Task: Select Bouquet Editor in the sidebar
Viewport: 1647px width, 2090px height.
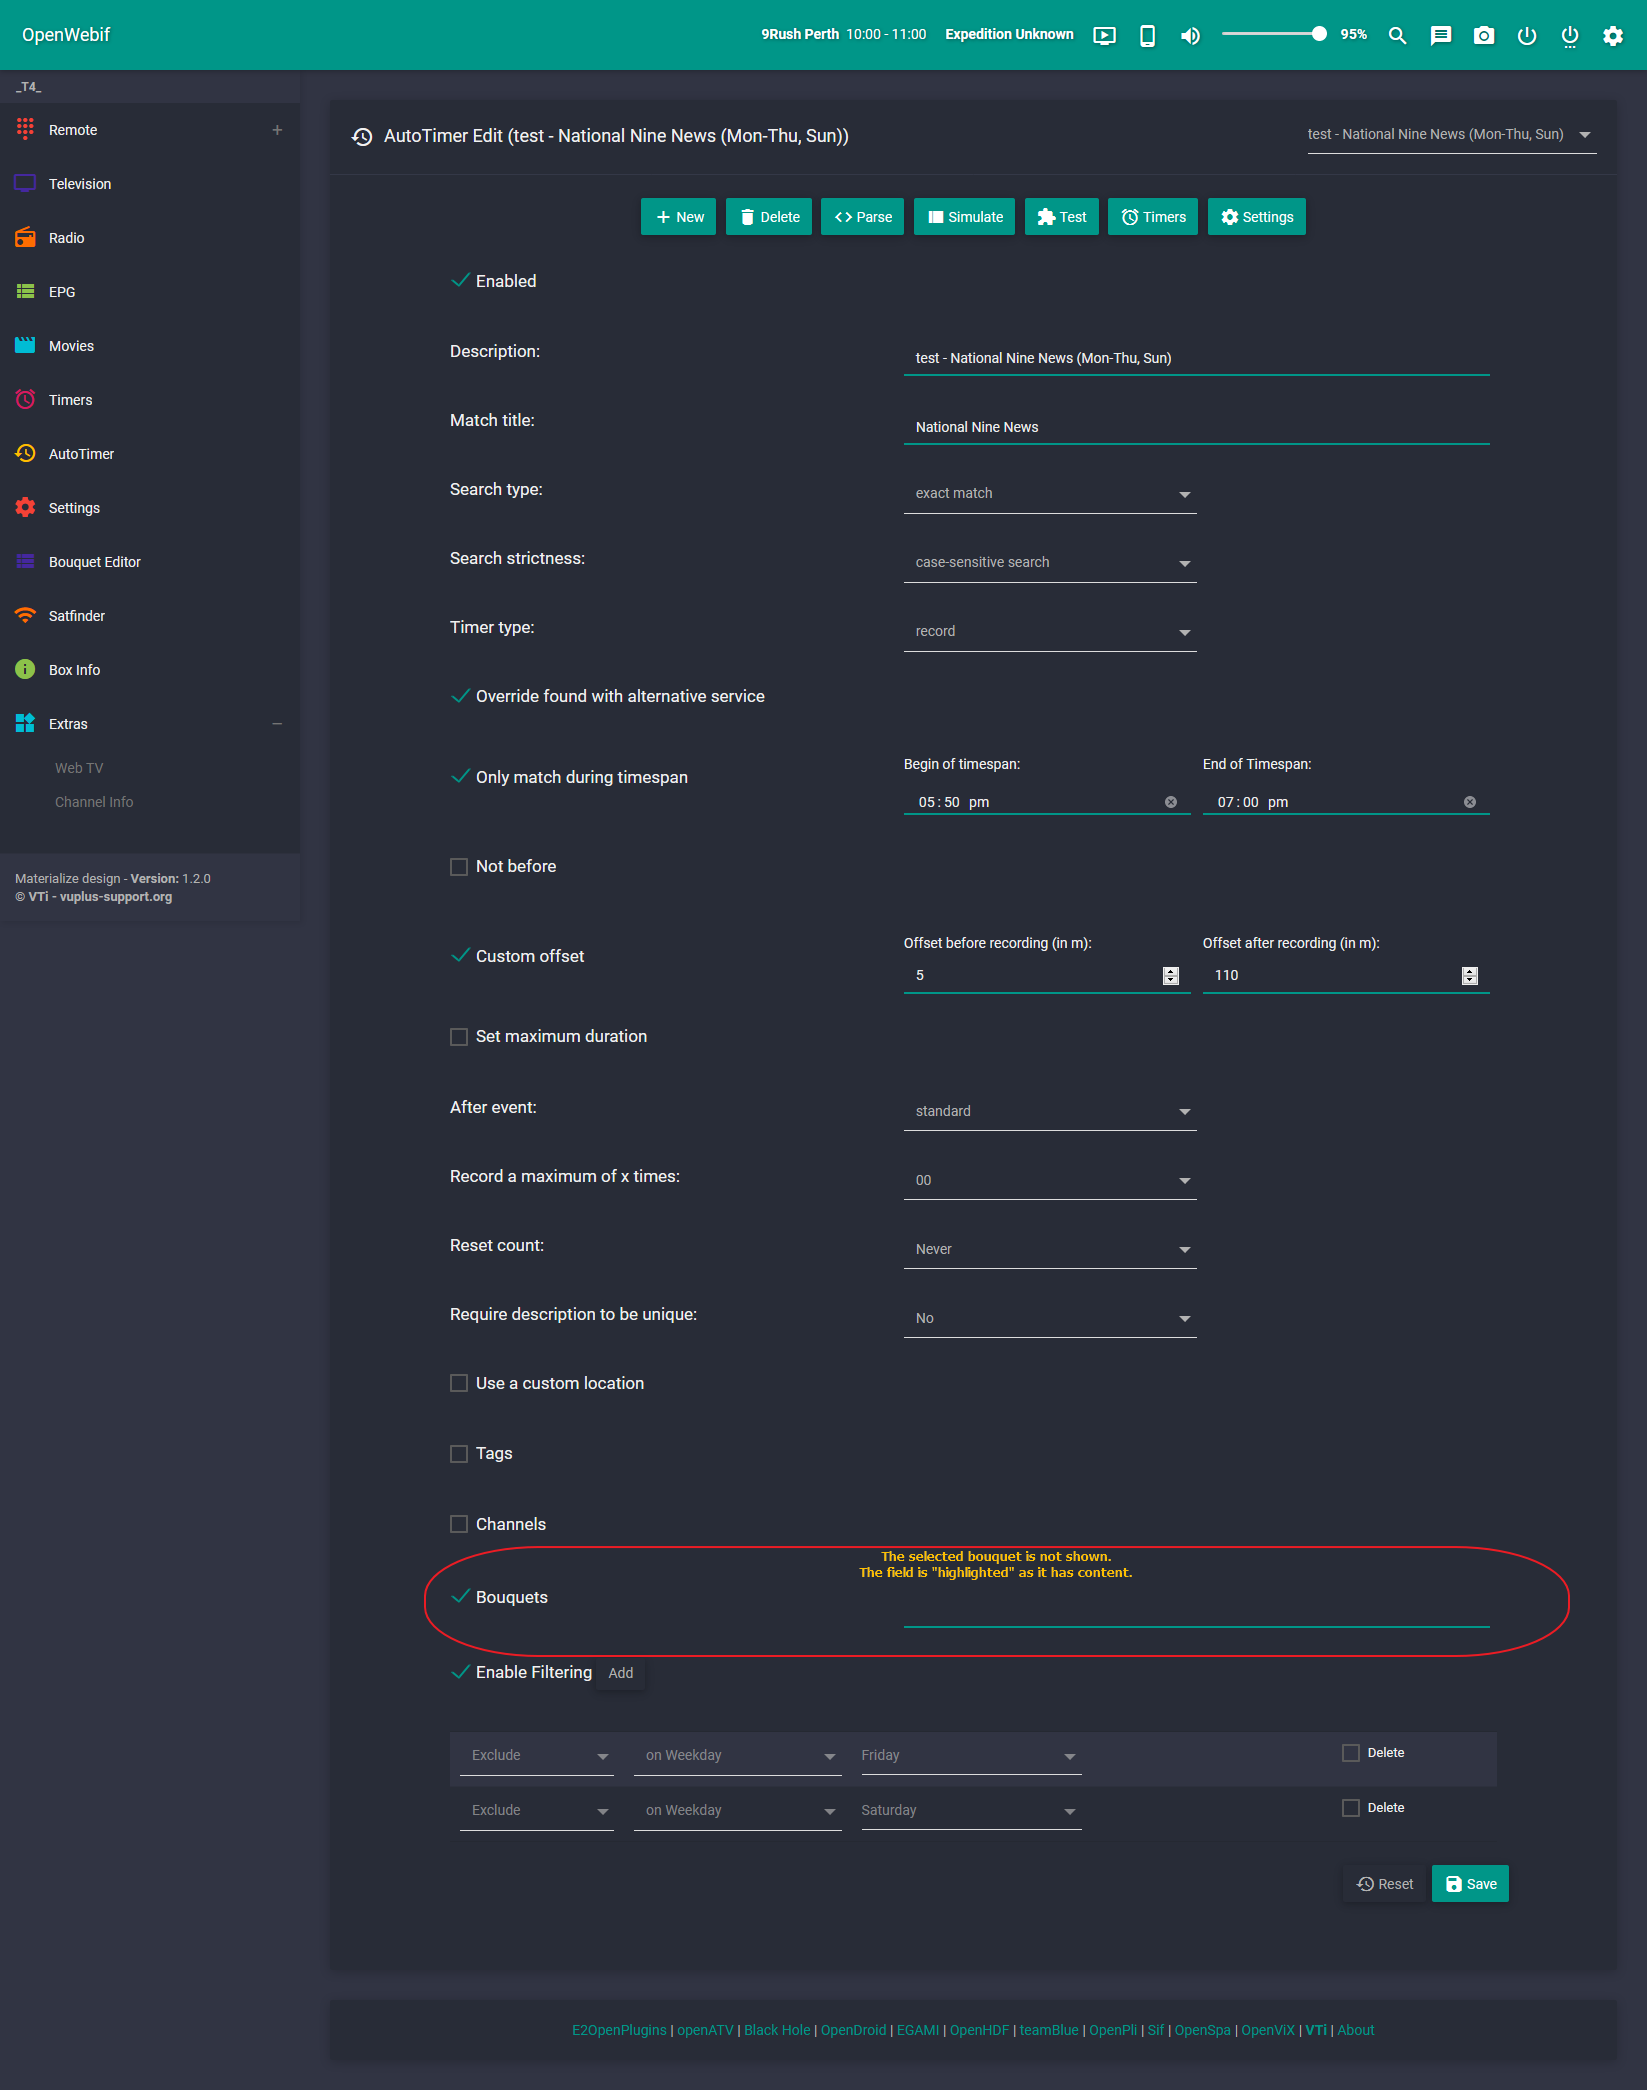Action: (95, 561)
